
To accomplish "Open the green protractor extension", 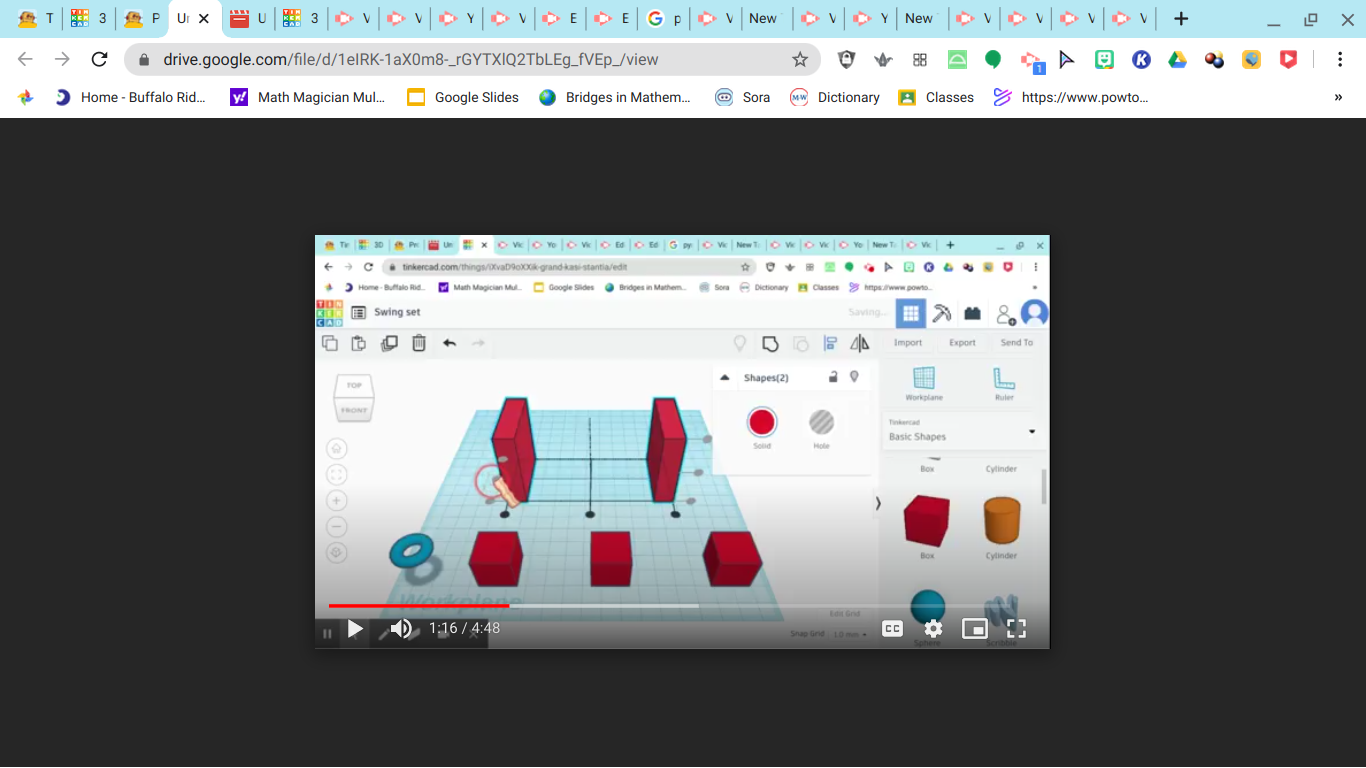I will pyautogui.click(x=957, y=59).
